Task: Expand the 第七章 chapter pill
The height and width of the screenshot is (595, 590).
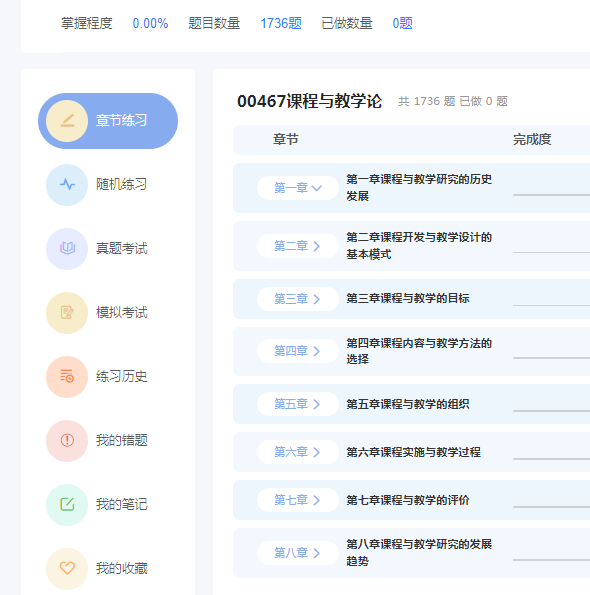Action: tap(298, 500)
